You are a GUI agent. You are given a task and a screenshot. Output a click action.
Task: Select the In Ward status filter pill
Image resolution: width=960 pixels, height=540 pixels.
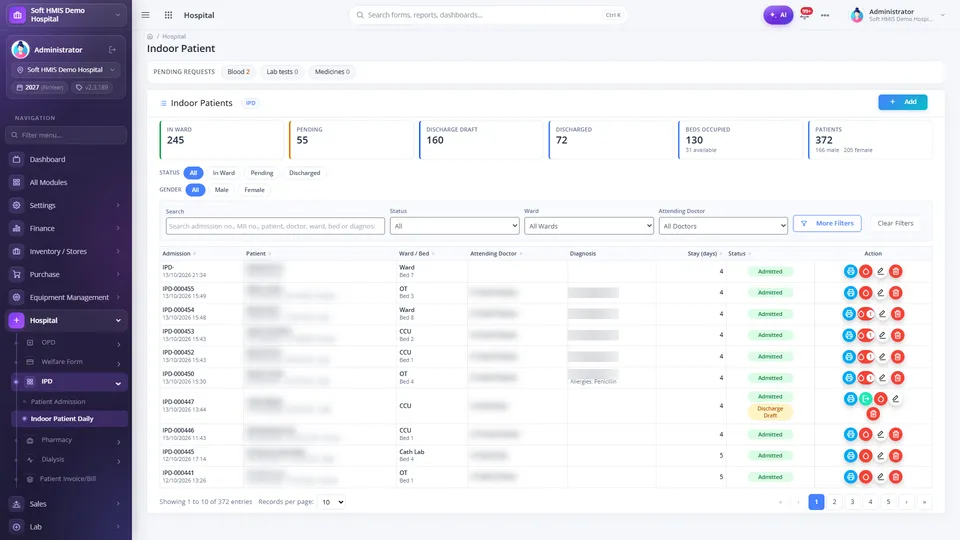[x=223, y=173]
